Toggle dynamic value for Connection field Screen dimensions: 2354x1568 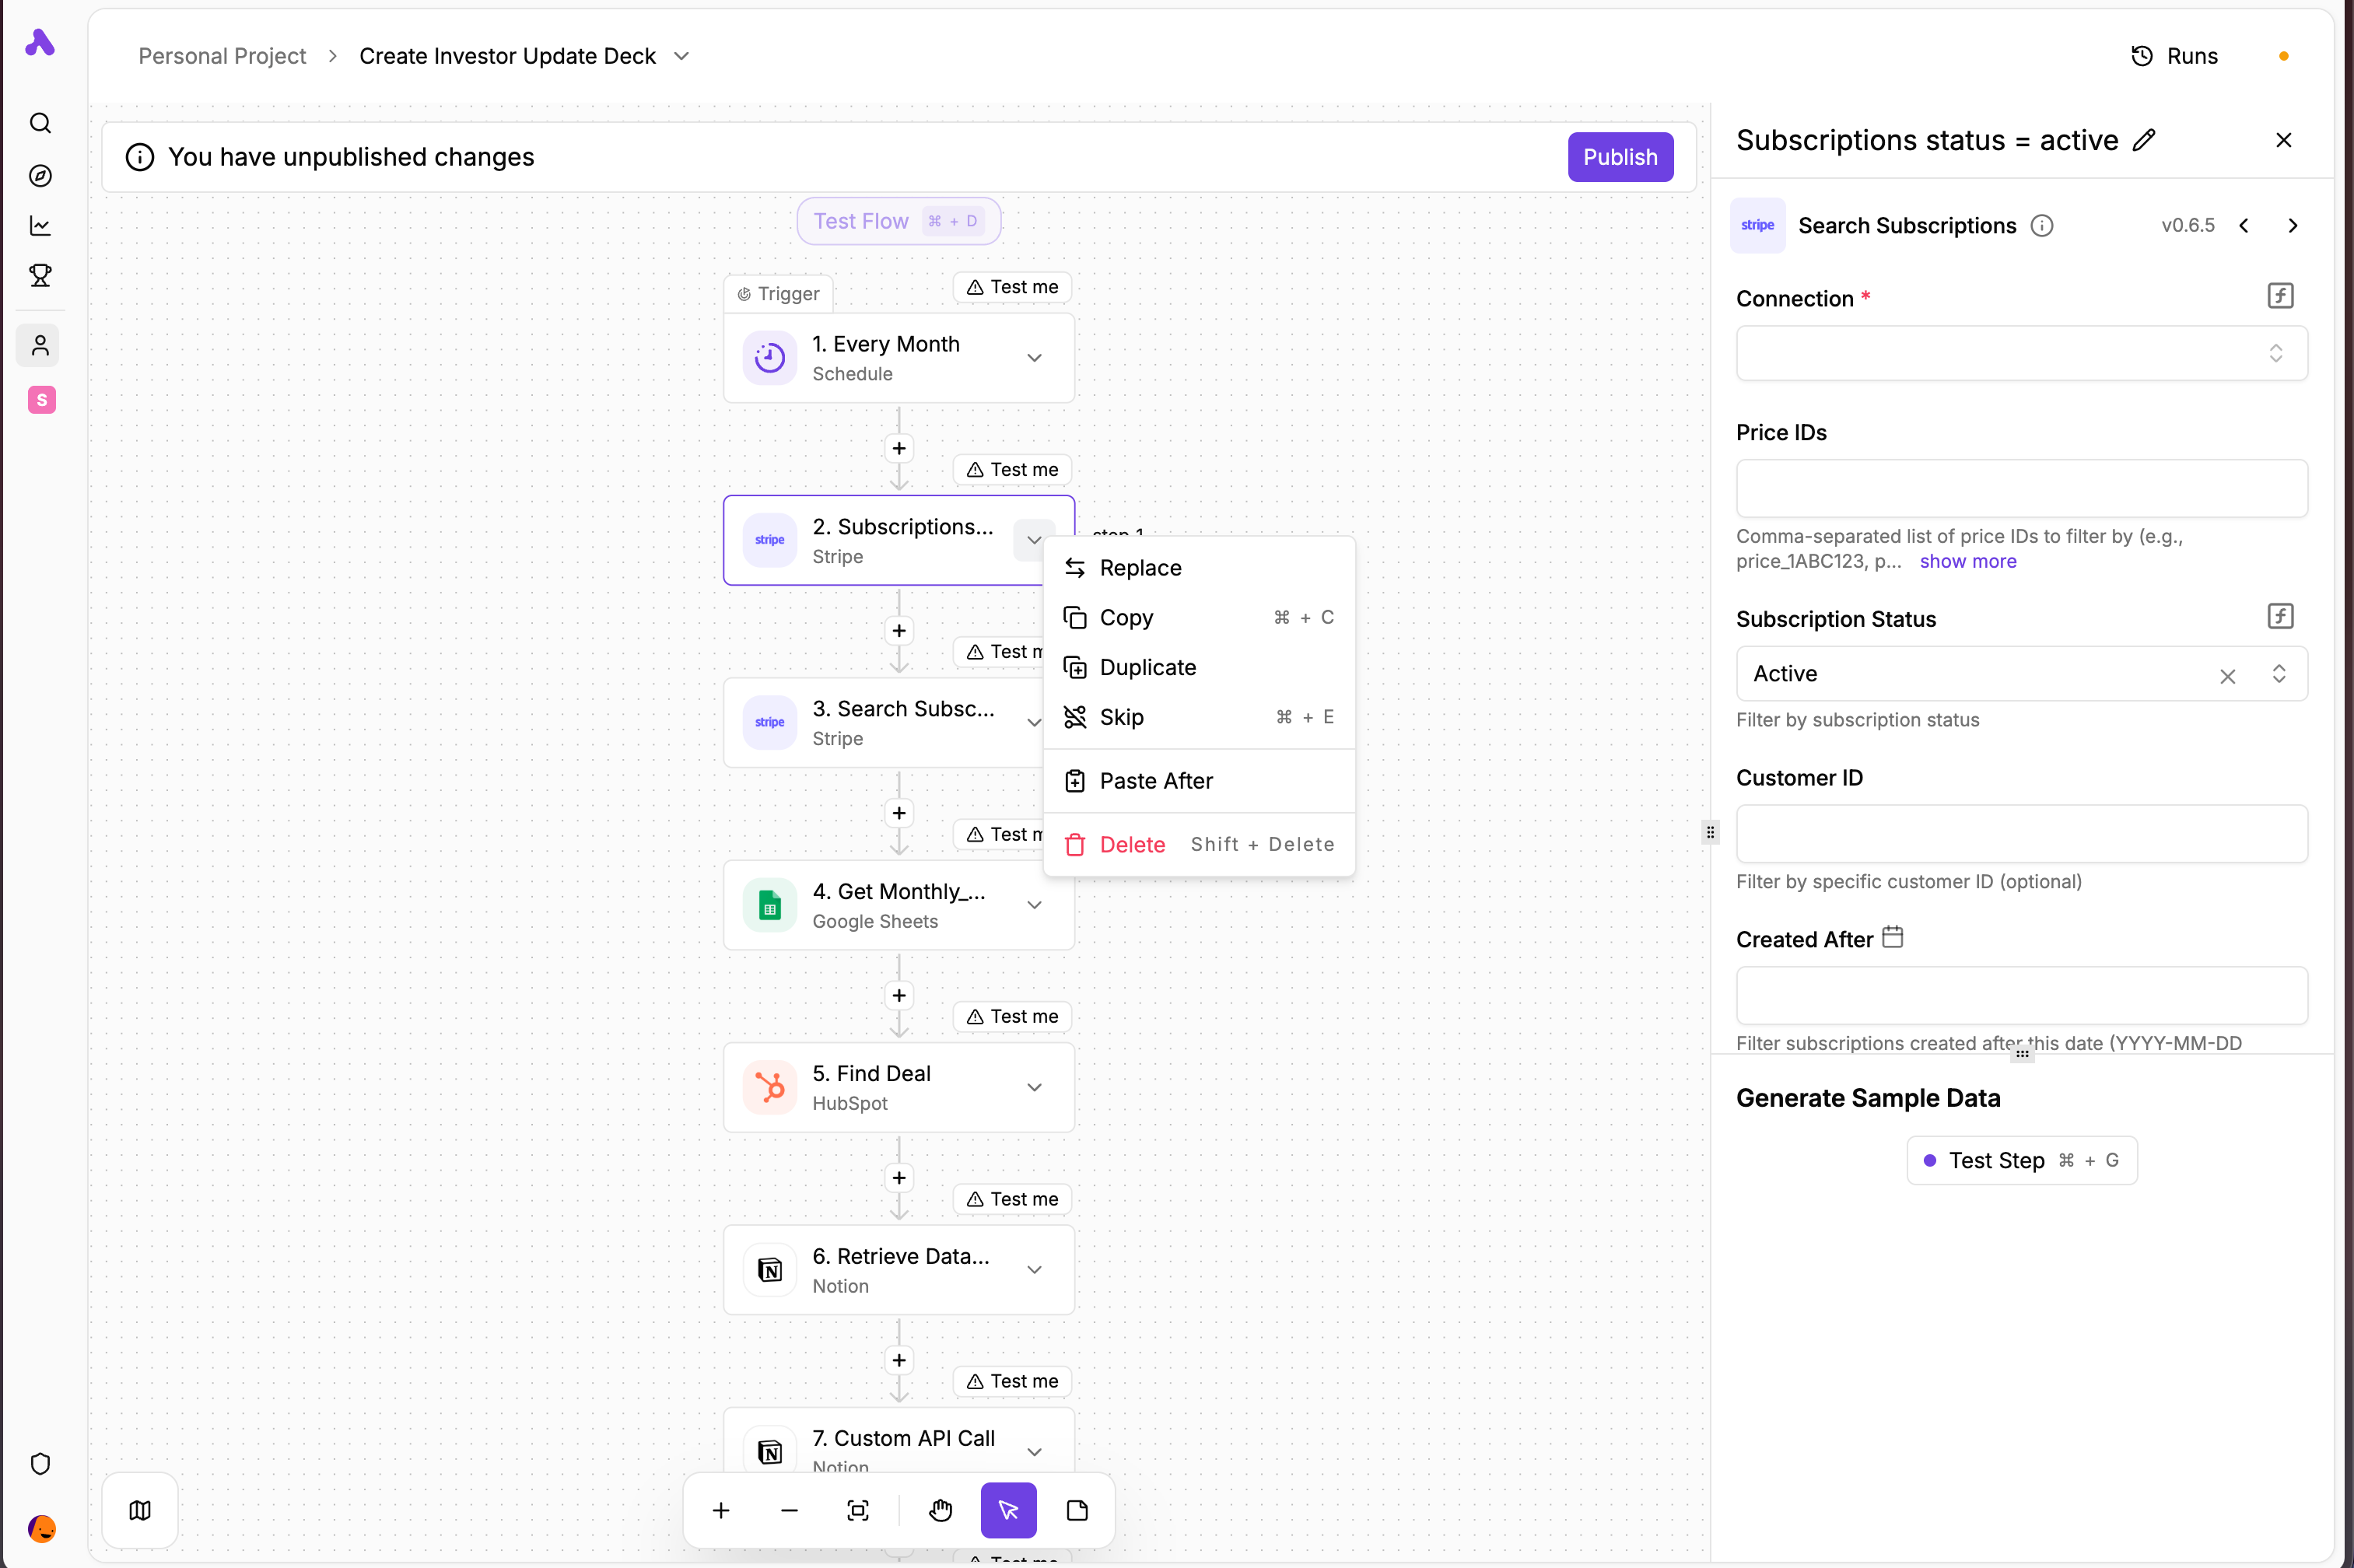[2280, 296]
